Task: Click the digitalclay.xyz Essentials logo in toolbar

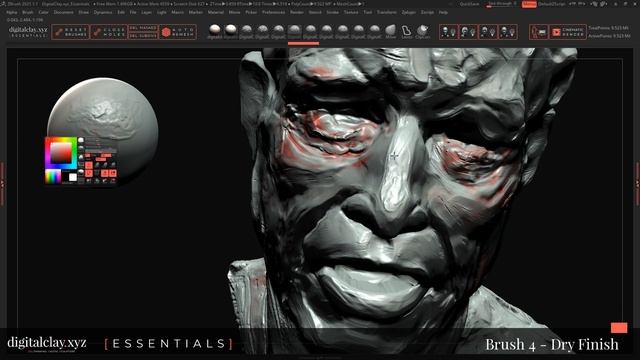Action: [x=28, y=32]
